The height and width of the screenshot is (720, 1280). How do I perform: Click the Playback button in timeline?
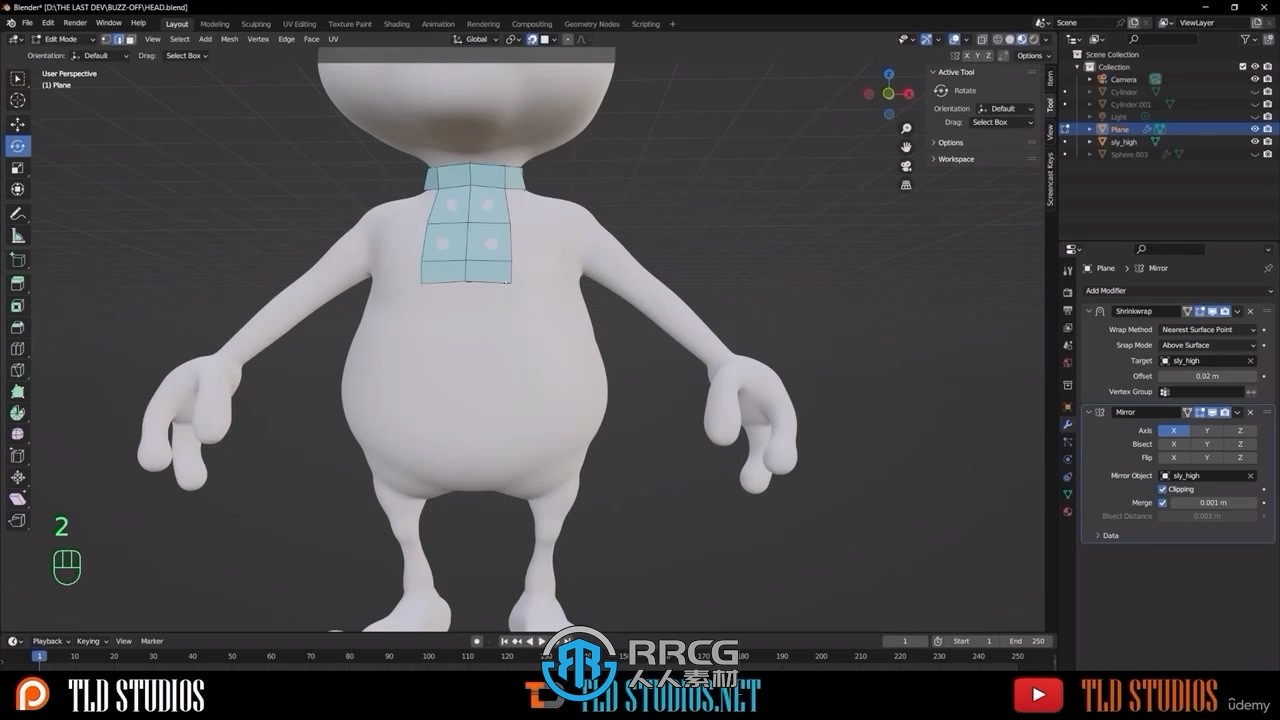50,641
